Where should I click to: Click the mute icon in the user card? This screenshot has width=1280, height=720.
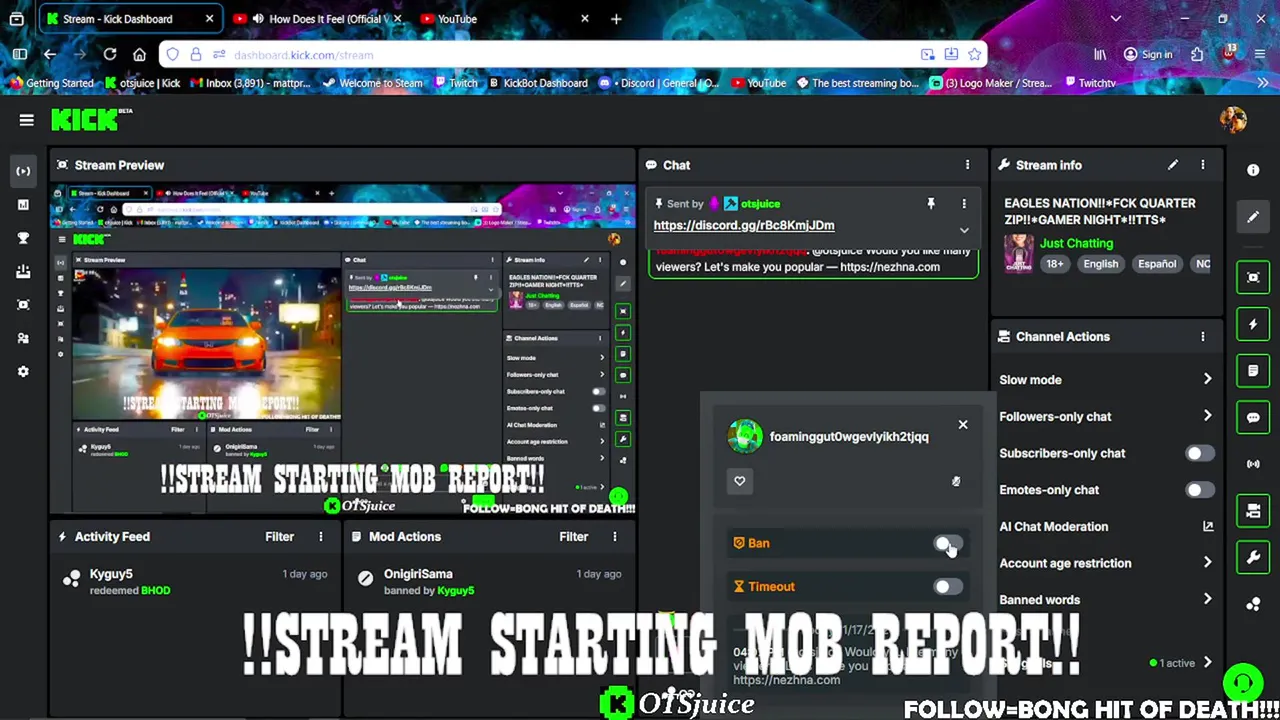[x=956, y=482]
